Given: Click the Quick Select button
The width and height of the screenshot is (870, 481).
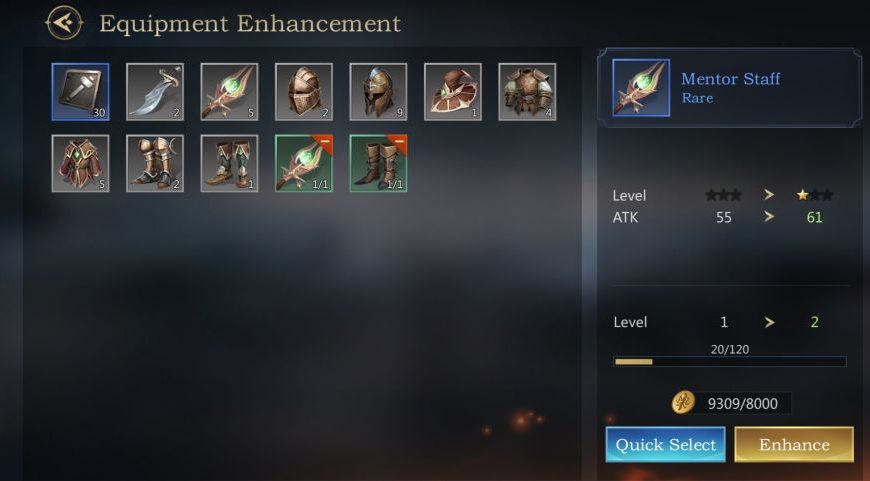Looking at the screenshot, I should (665, 444).
